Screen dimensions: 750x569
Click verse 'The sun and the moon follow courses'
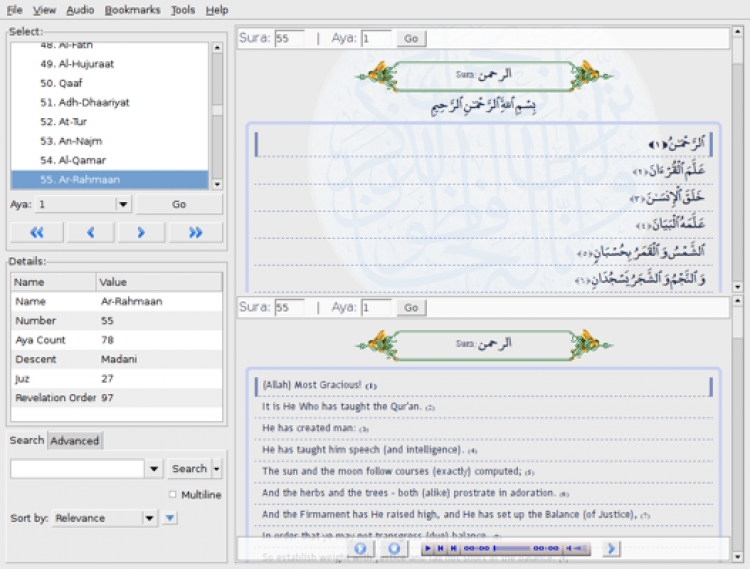click(391, 471)
